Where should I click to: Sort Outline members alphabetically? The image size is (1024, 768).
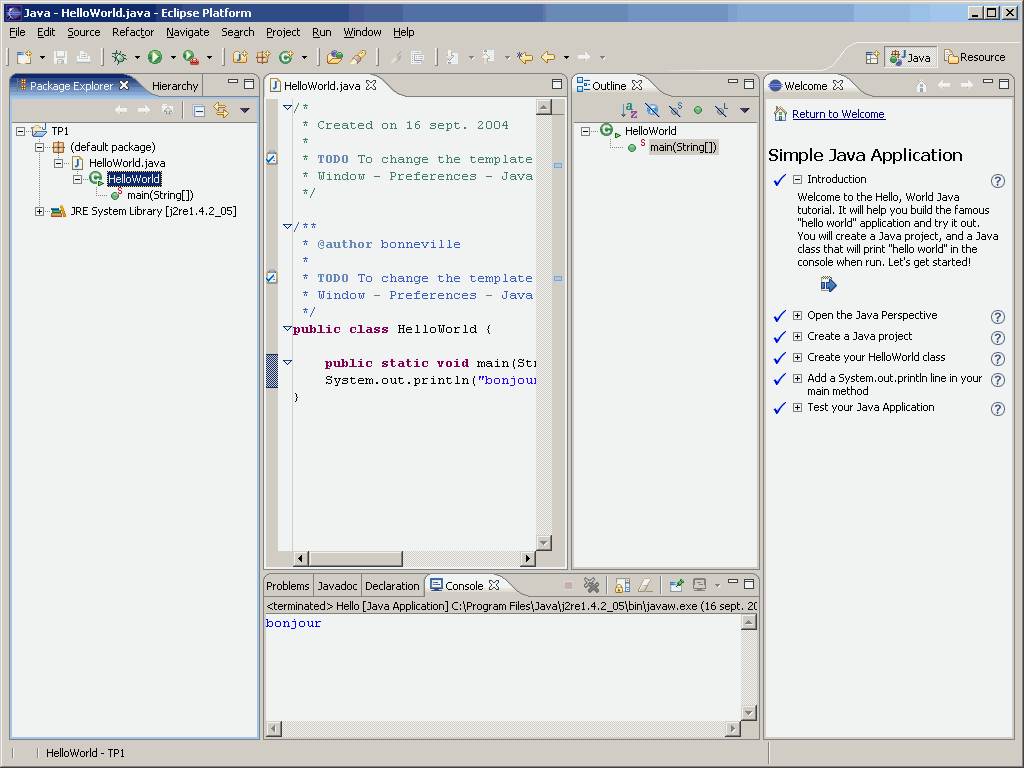pyautogui.click(x=628, y=110)
